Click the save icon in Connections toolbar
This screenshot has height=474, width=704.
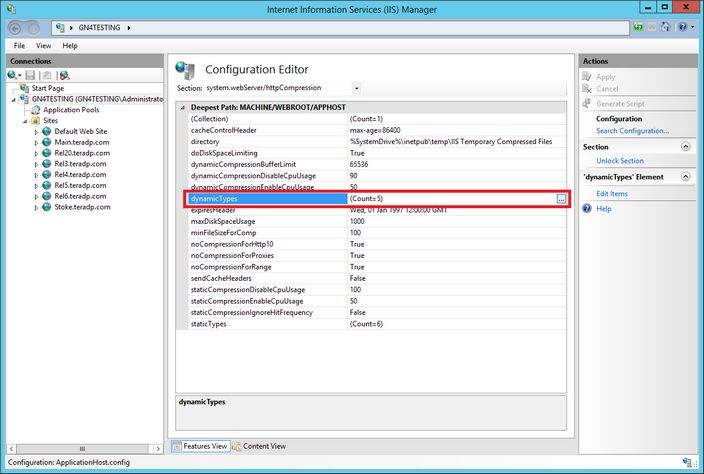point(30,75)
